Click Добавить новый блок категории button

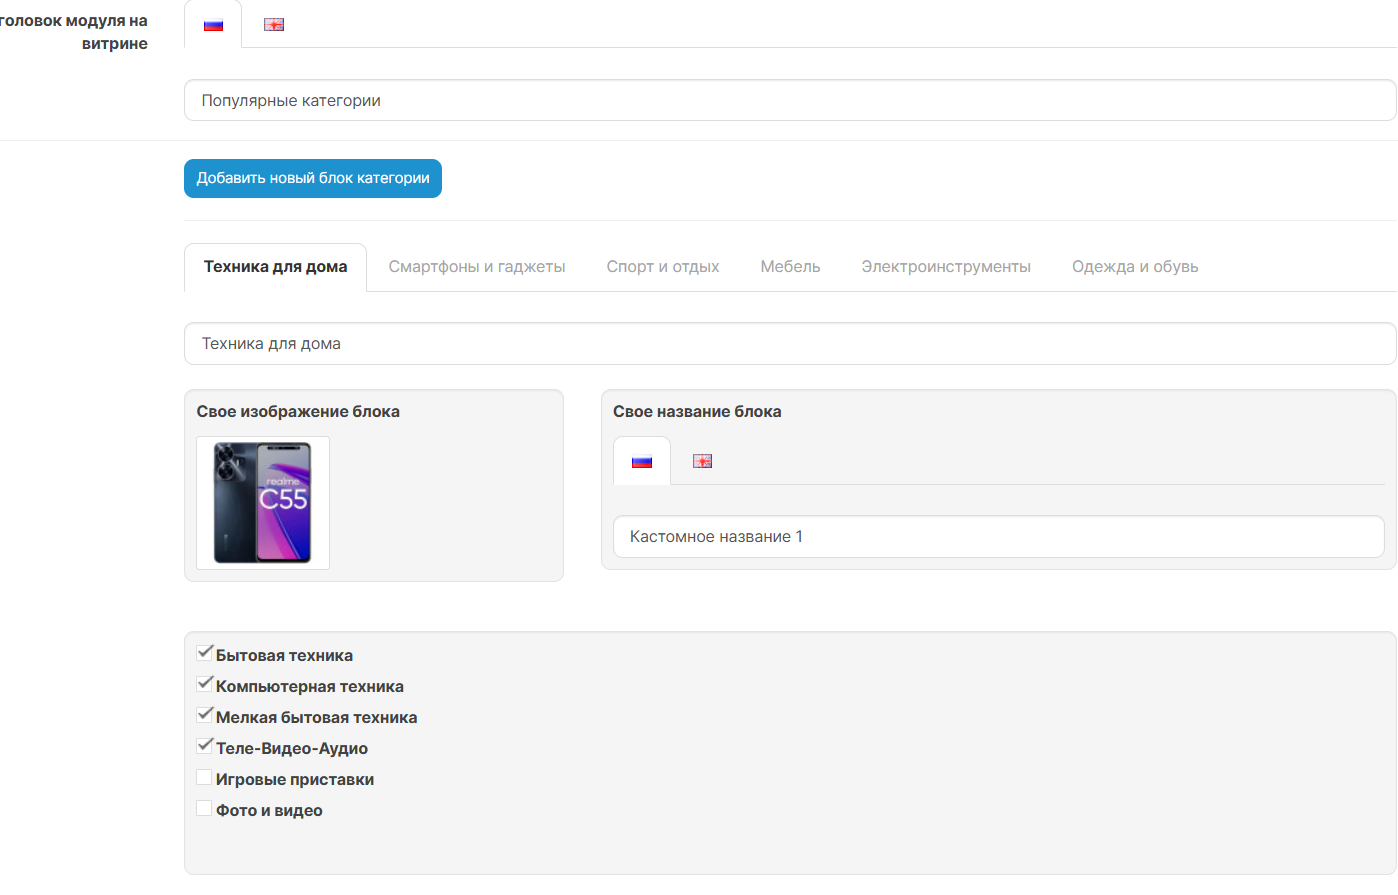click(x=313, y=178)
